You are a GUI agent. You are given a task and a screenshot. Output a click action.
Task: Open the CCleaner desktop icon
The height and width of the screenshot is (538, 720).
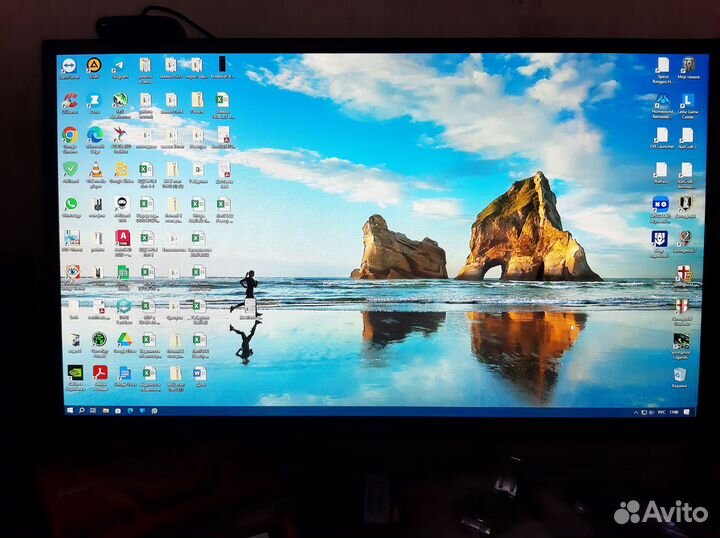pos(70,100)
